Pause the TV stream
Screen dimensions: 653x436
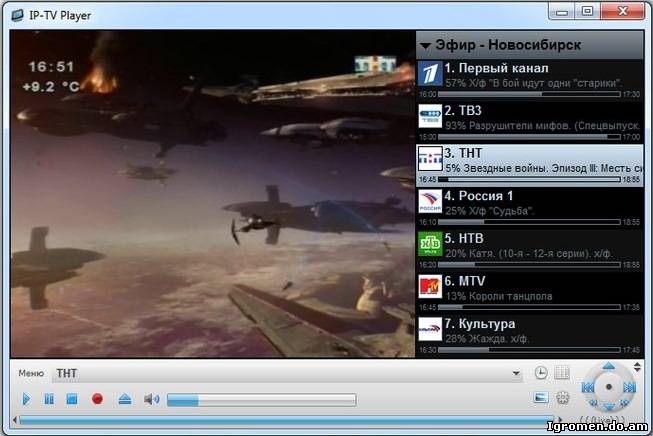49,399
